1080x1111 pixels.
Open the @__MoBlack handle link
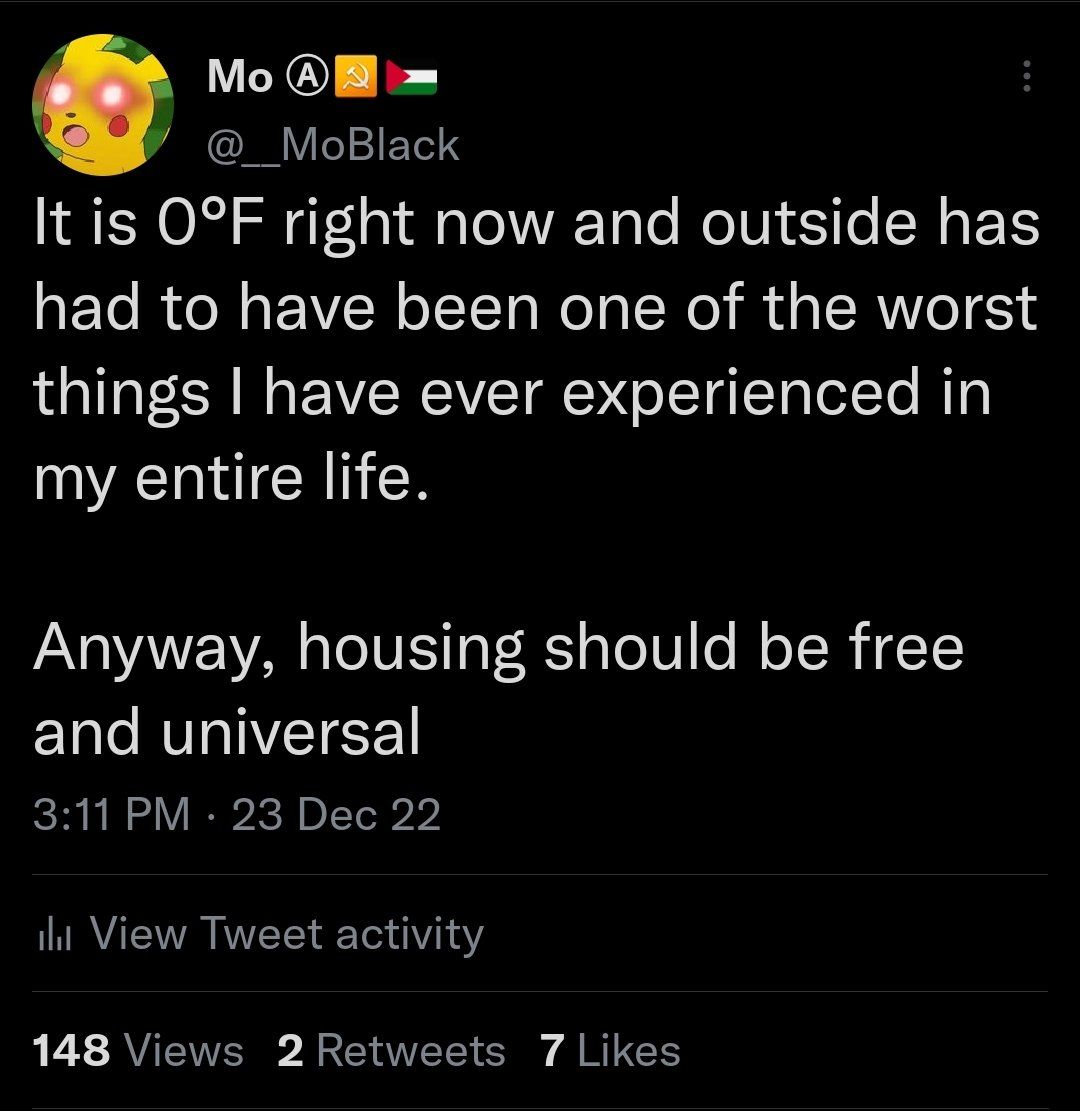(332, 146)
